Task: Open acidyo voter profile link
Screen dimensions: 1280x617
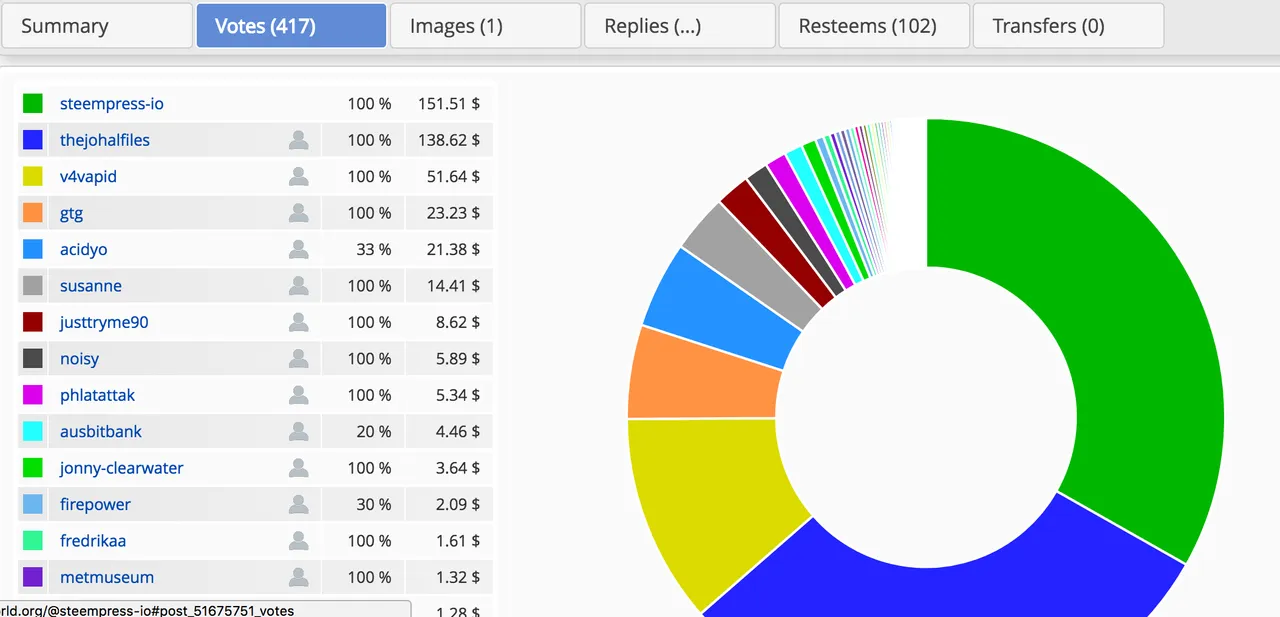Action: point(83,250)
